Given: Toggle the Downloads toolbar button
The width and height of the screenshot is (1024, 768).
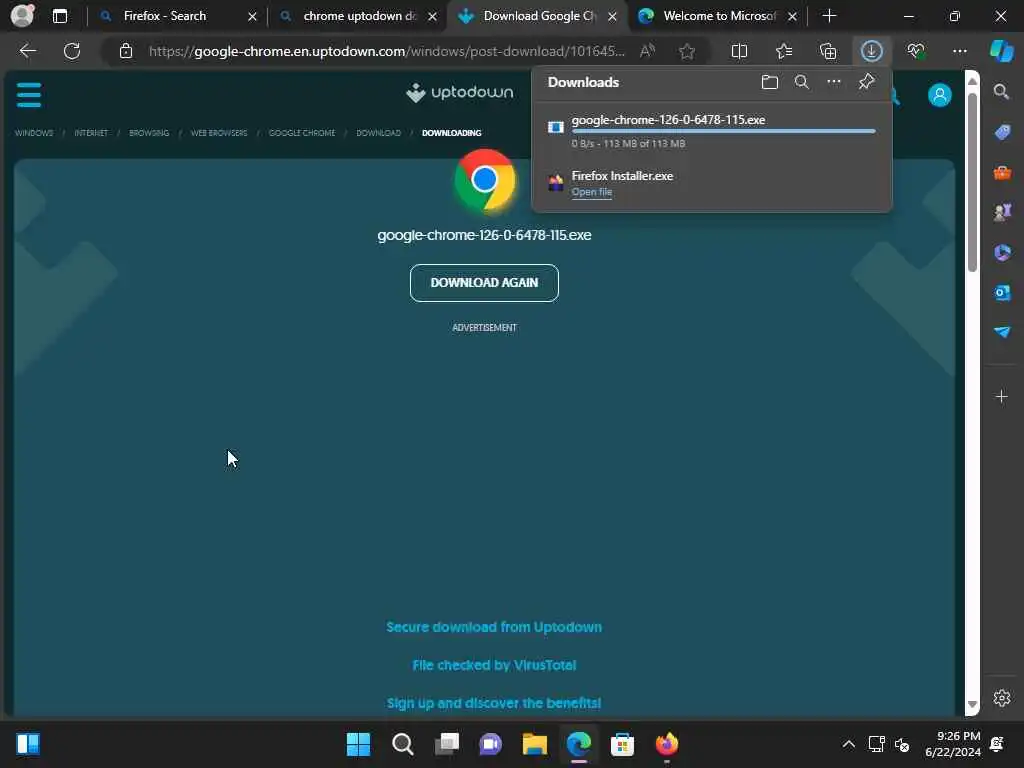Looking at the screenshot, I should click(871, 51).
